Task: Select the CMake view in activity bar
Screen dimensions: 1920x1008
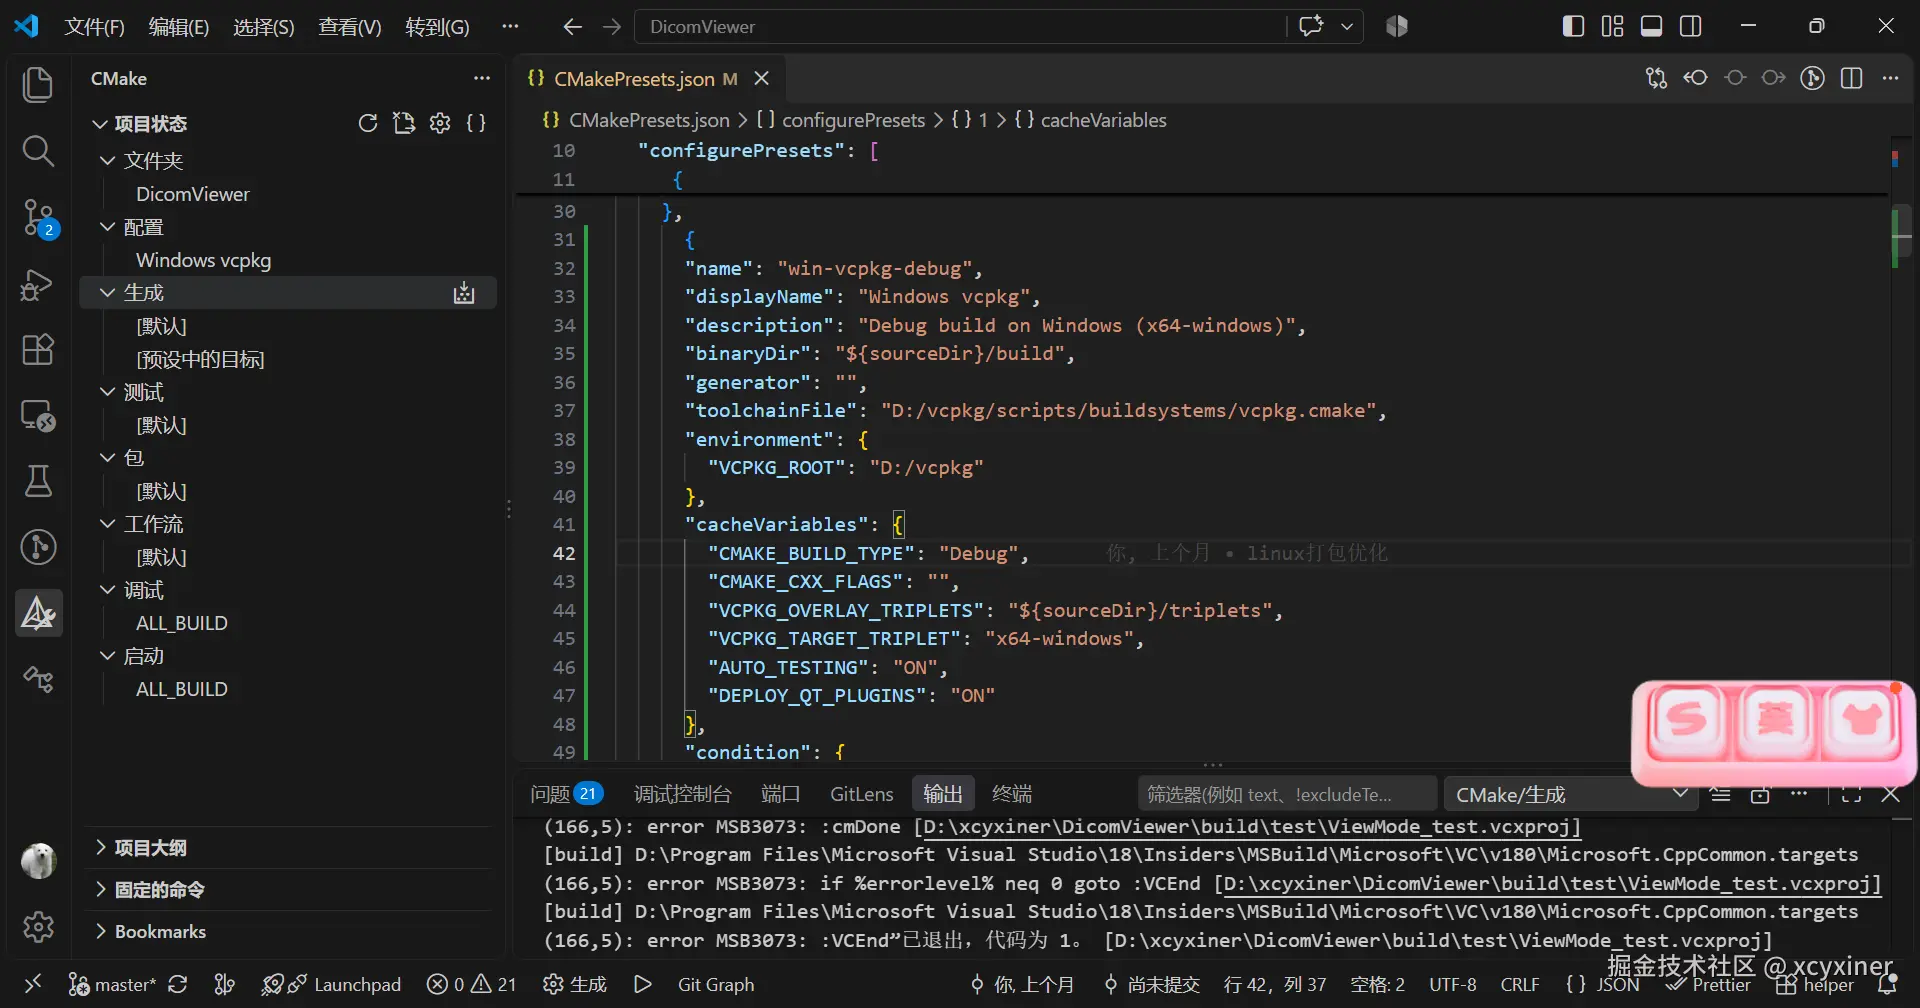Action: click(38, 613)
